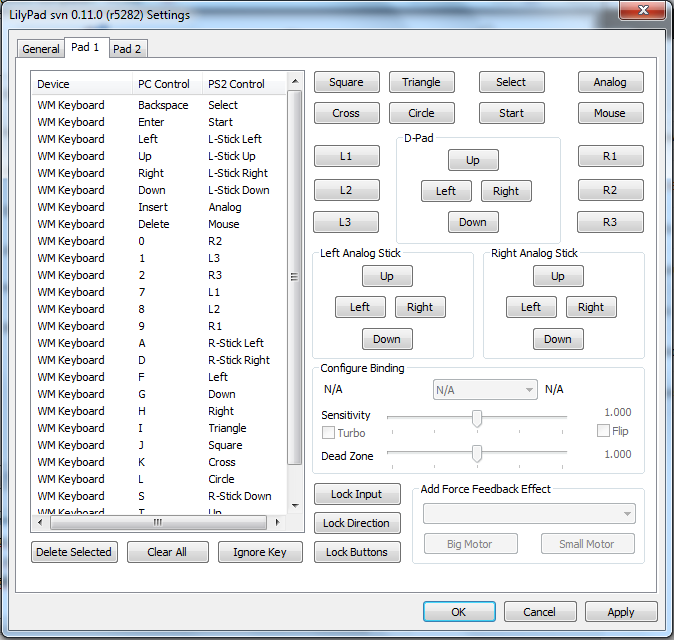
Task: Click D-Pad Left button
Action: [446, 191]
